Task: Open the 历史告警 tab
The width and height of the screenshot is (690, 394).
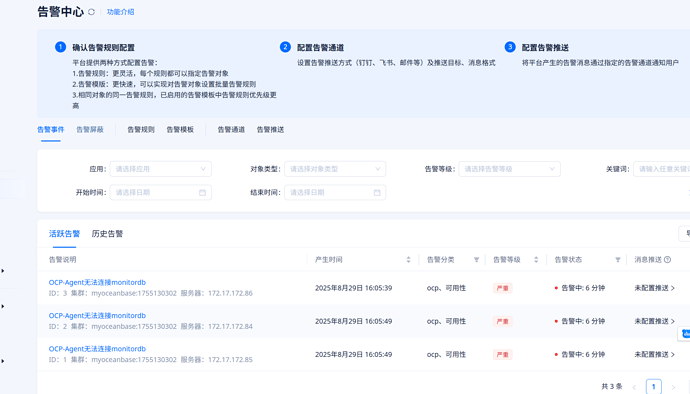Action: (107, 234)
